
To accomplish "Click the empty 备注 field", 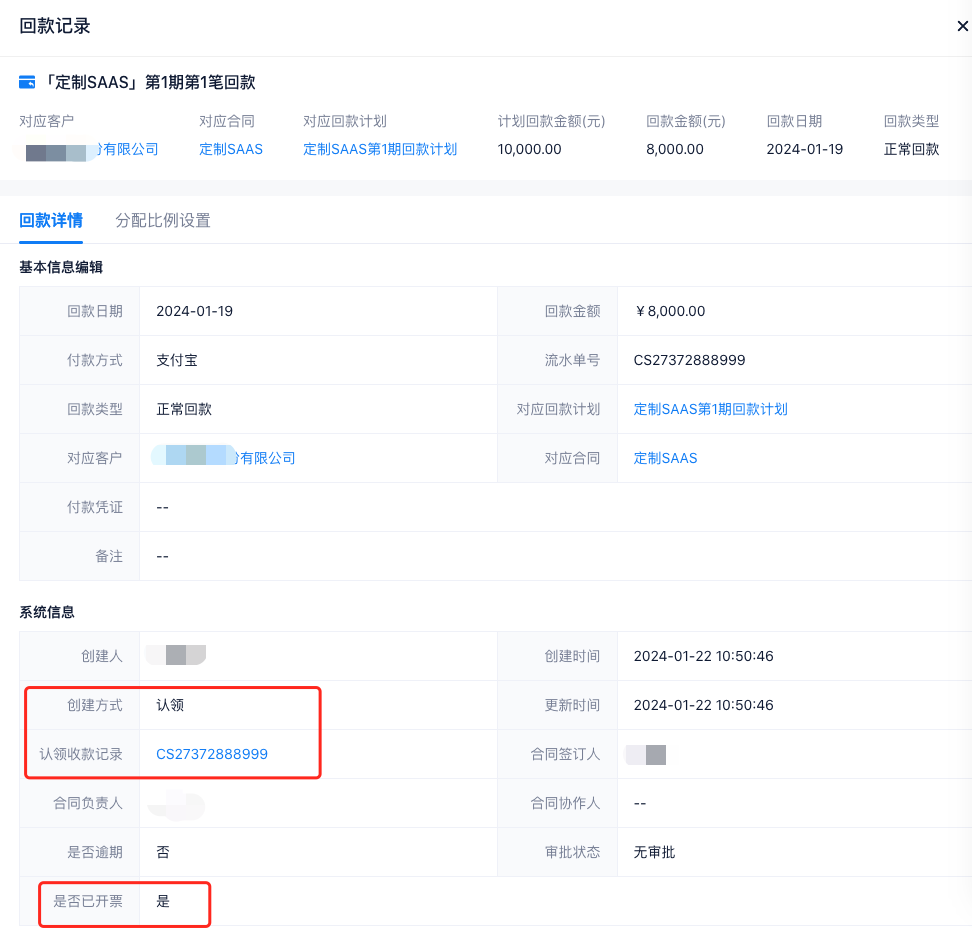I will tap(163, 557).
